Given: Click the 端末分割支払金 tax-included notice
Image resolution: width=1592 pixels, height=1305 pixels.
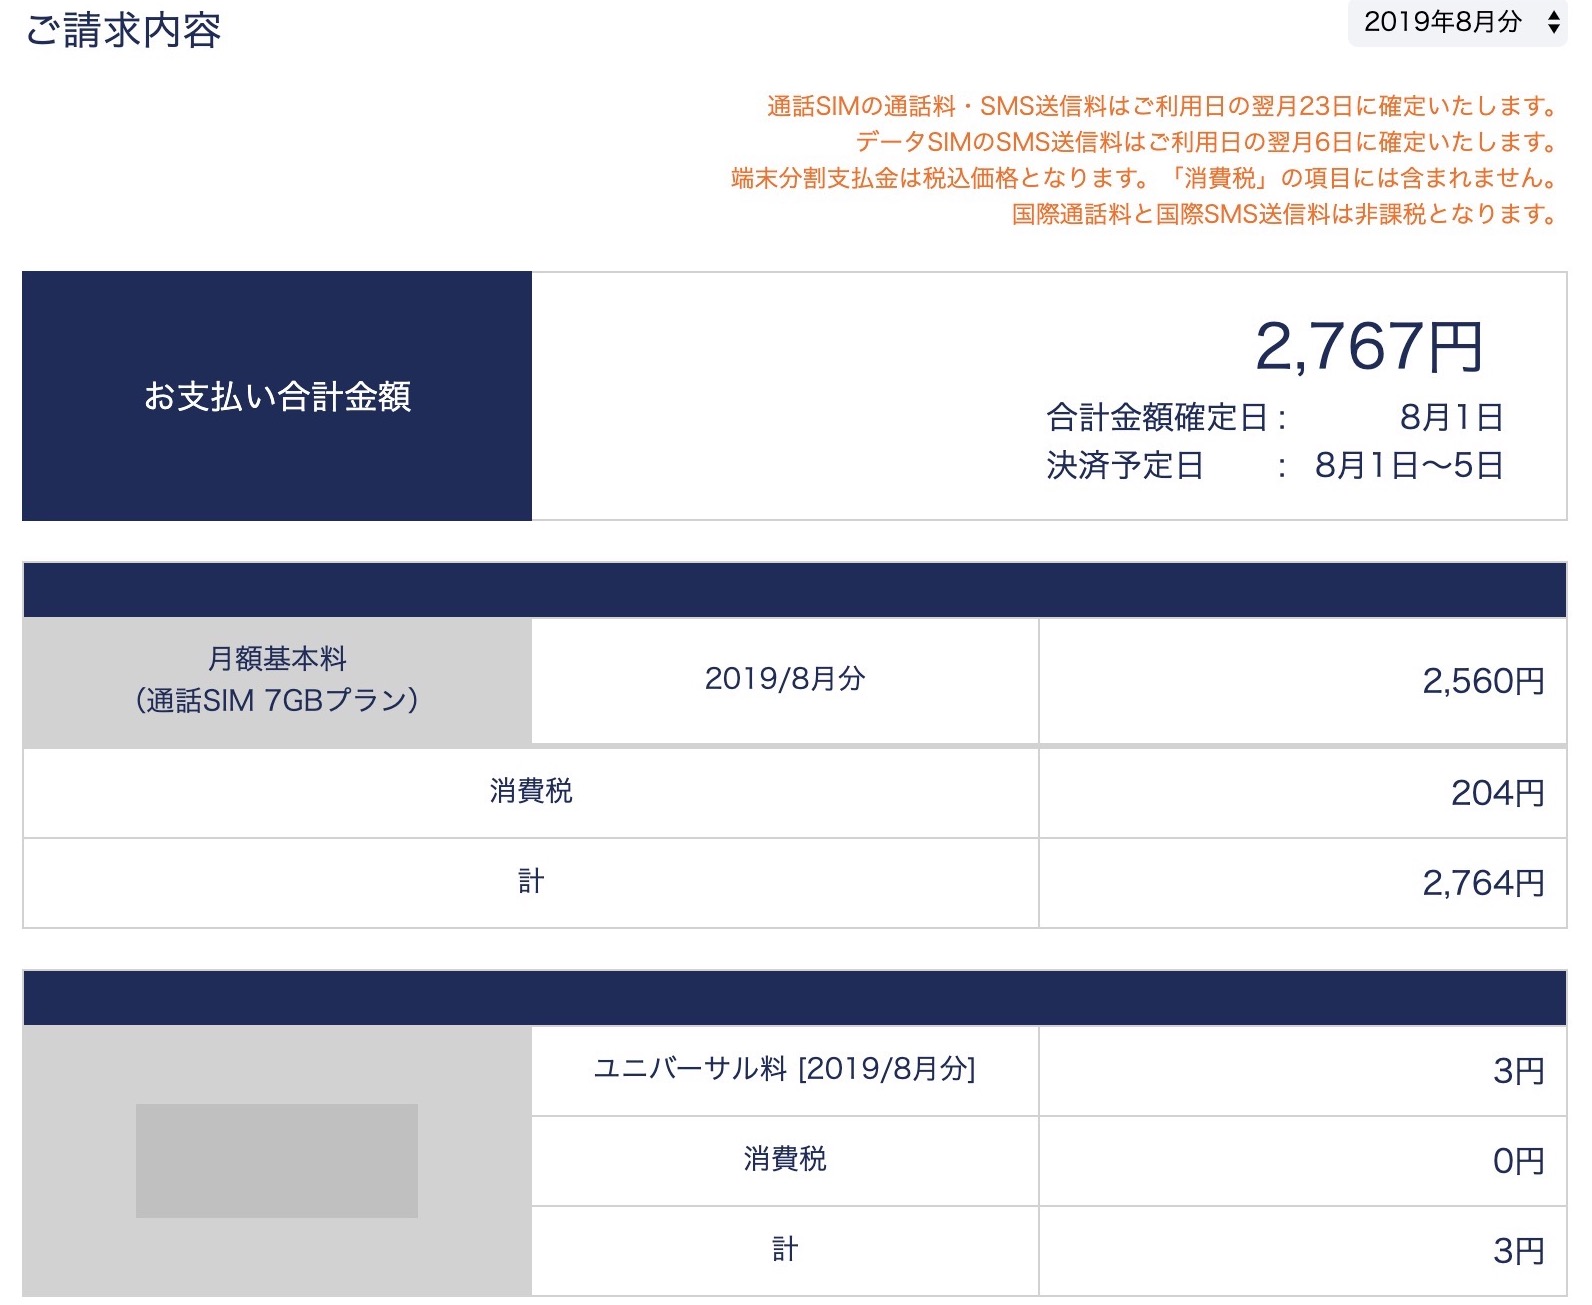Looking at the screenshot, I should pyautogui.click(x=1143, y=178).
